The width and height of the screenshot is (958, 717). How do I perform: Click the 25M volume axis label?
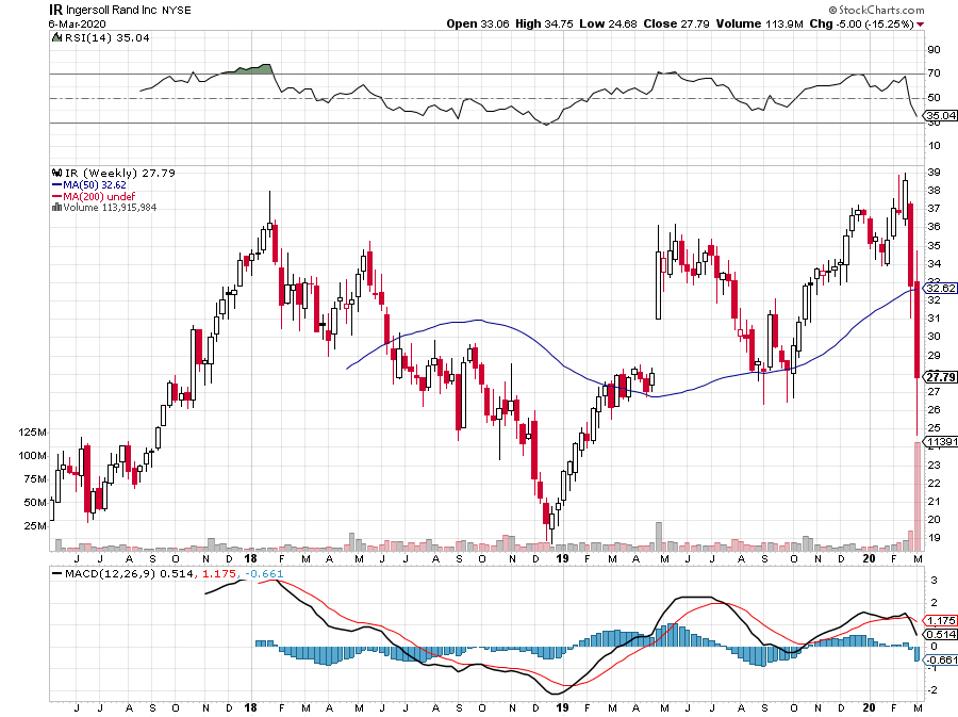coord(35,526)
